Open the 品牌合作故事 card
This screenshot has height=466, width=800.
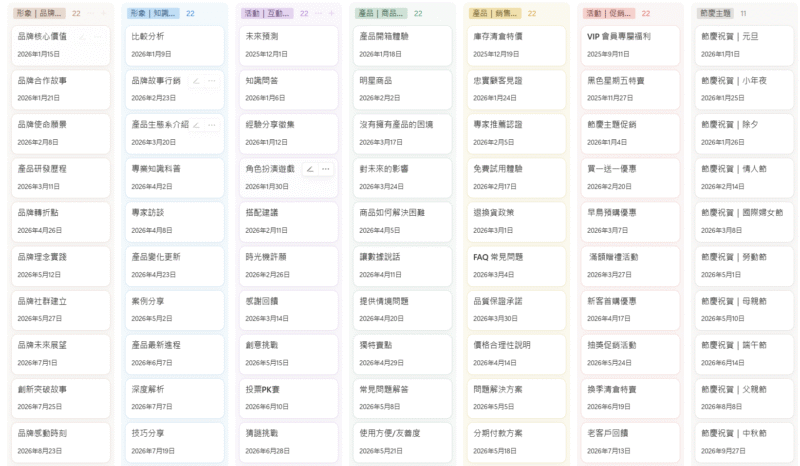pyautogui.click(x=61, y=89)
